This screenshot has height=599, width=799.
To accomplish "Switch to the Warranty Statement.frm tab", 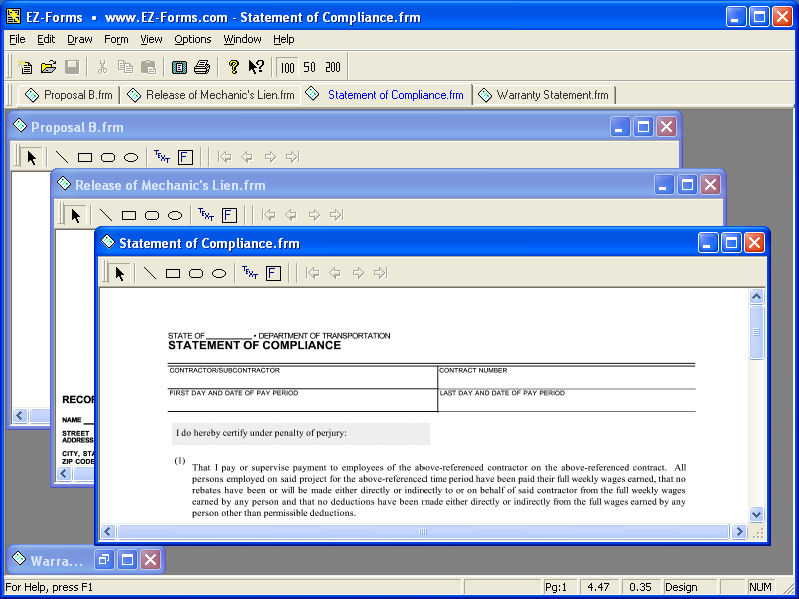I will pos(544,95).
